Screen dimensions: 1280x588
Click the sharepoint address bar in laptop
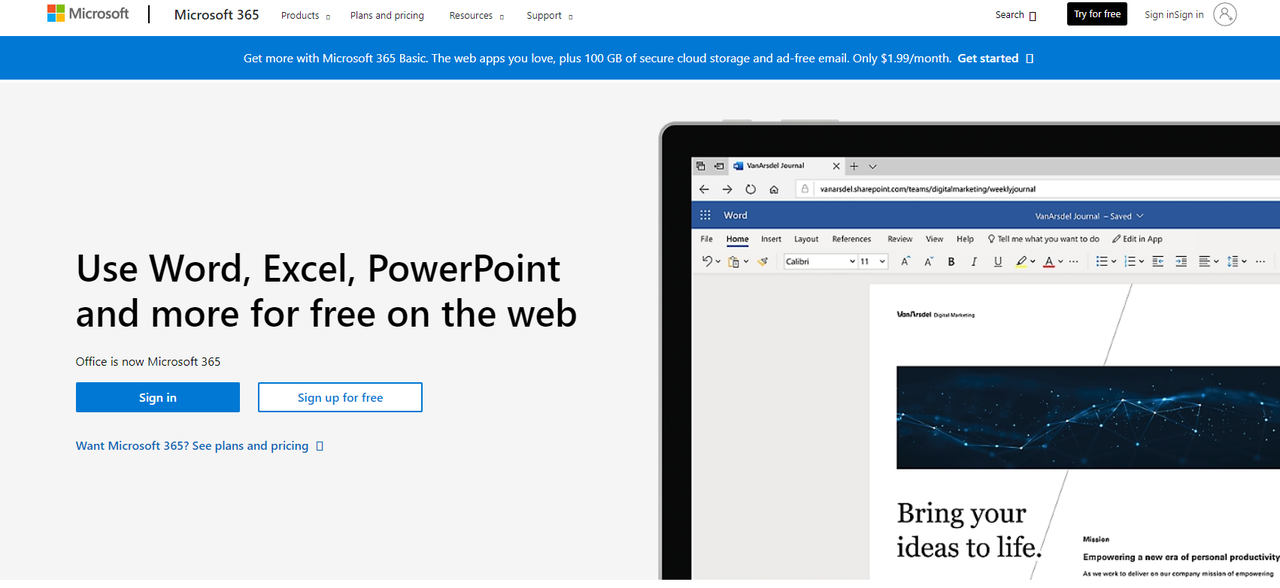pos(1037,189)
